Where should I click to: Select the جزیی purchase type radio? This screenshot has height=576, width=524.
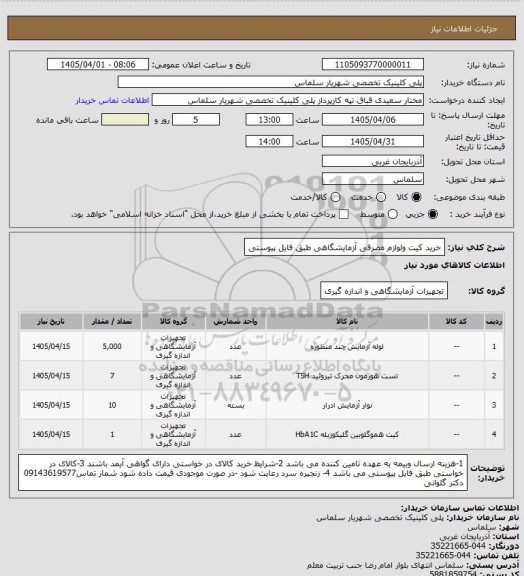433,214
